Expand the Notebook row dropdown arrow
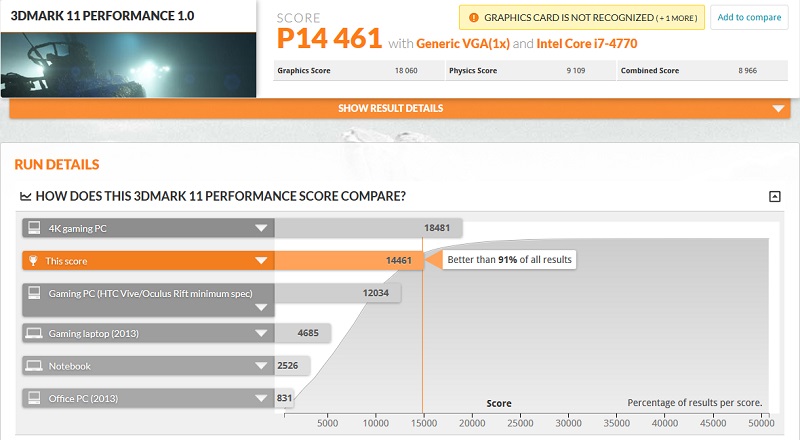Image resolution: width=800 pixels, height=440 pixels. [x=262, y=367]
